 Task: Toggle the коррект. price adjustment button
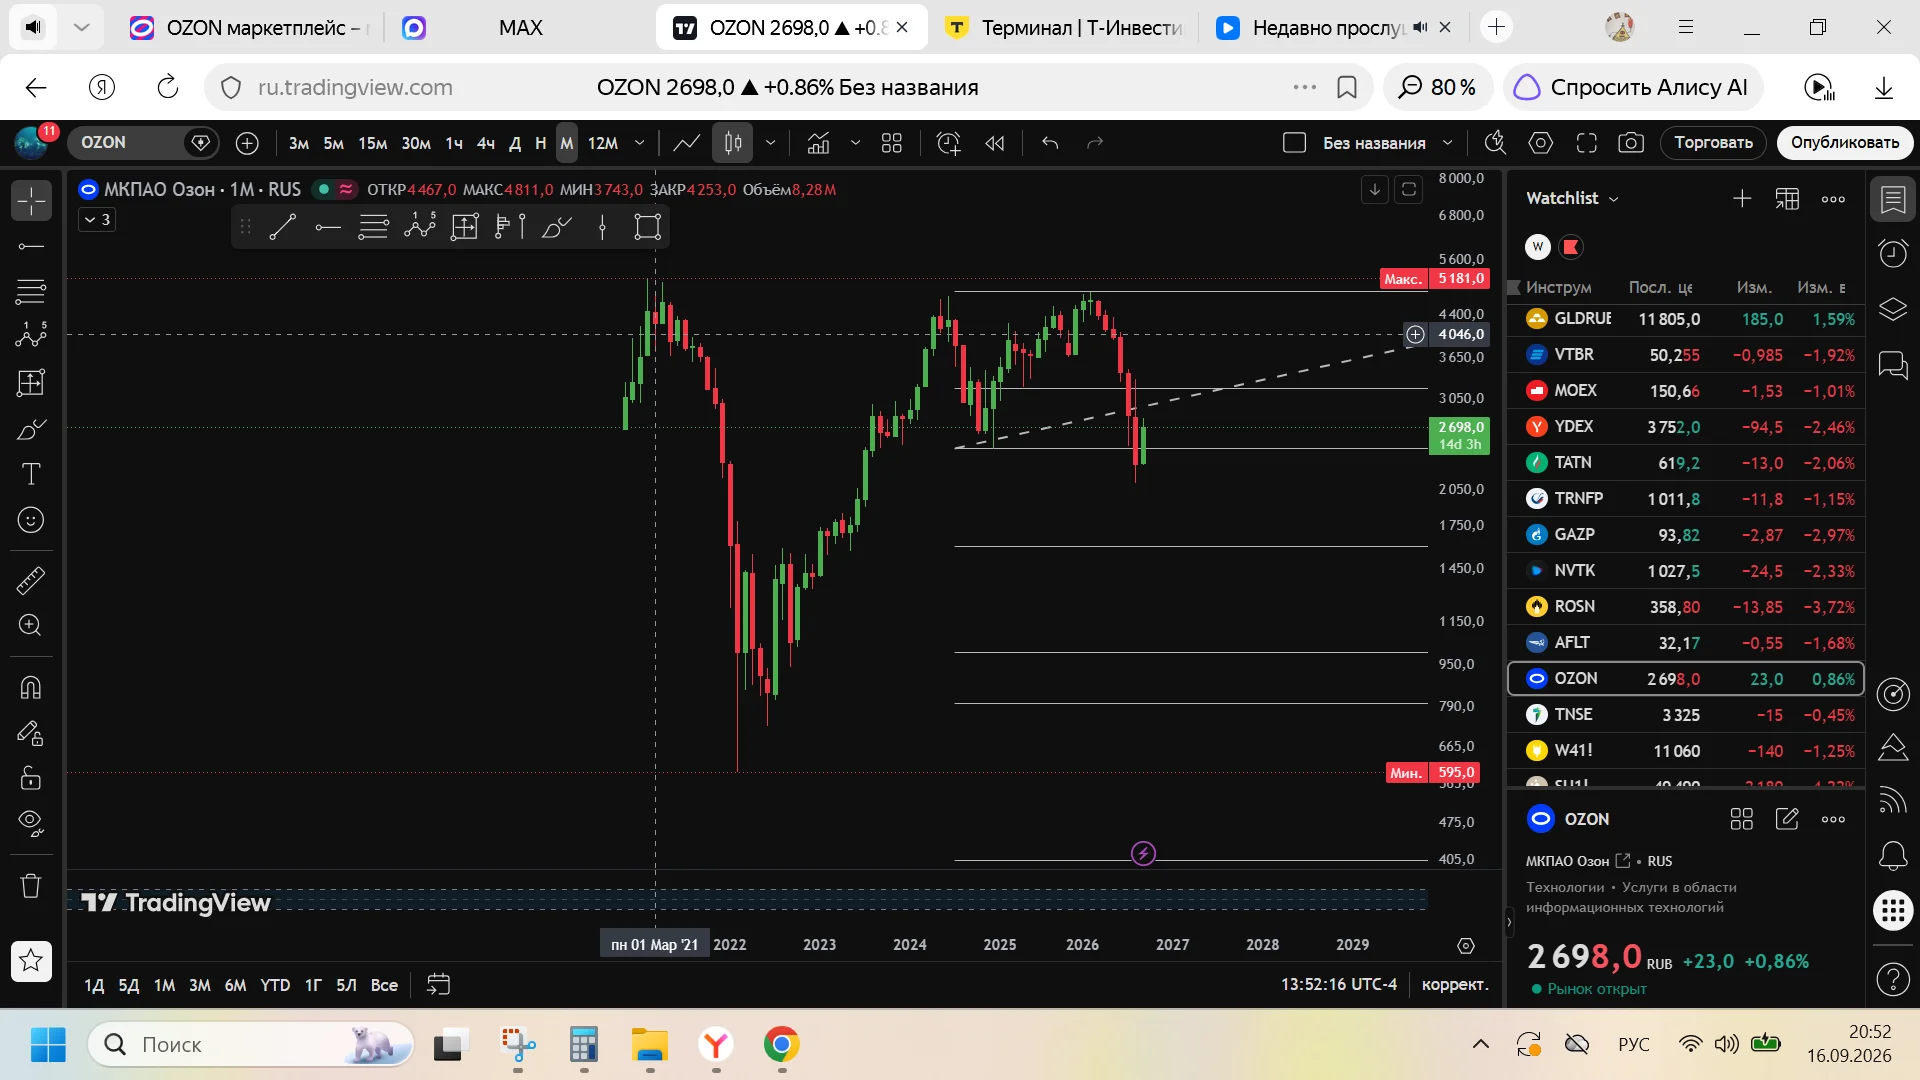(1455, 985)
